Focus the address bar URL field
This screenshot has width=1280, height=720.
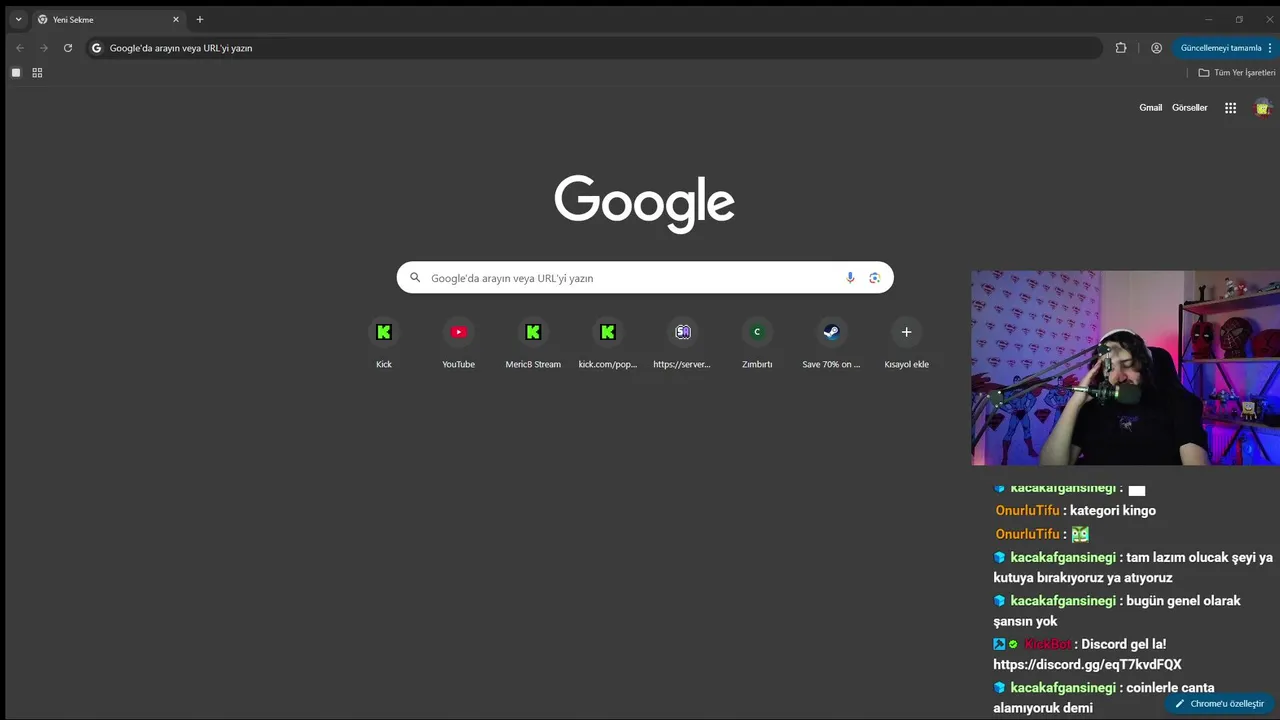click(594, 48)
